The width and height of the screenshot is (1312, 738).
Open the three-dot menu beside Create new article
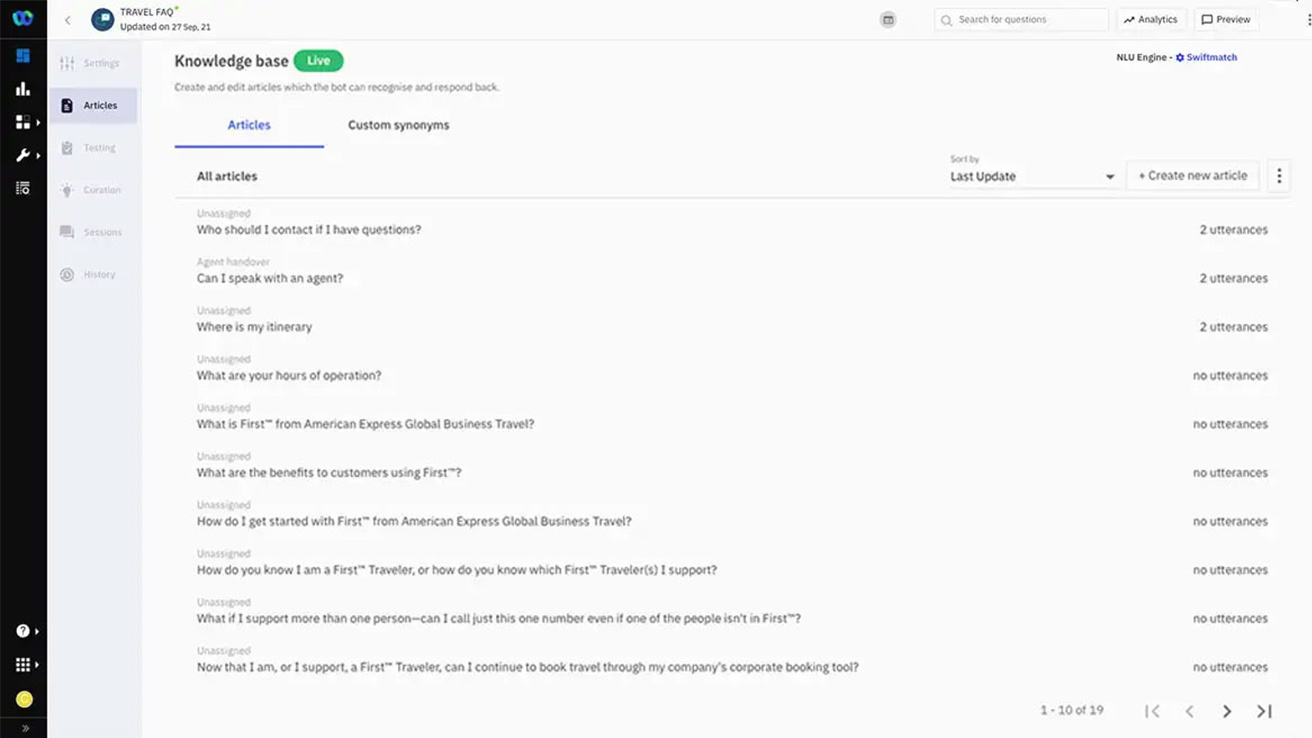(1279, 176)
